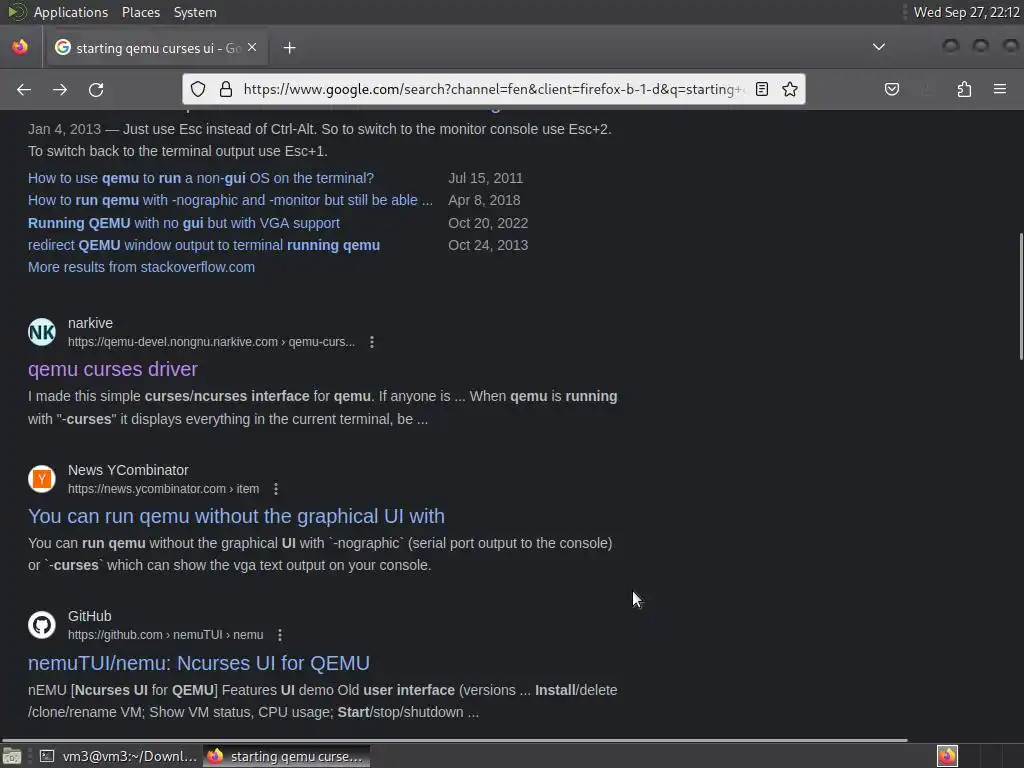Open a new tab with the plus button

[x=289, y=48]
